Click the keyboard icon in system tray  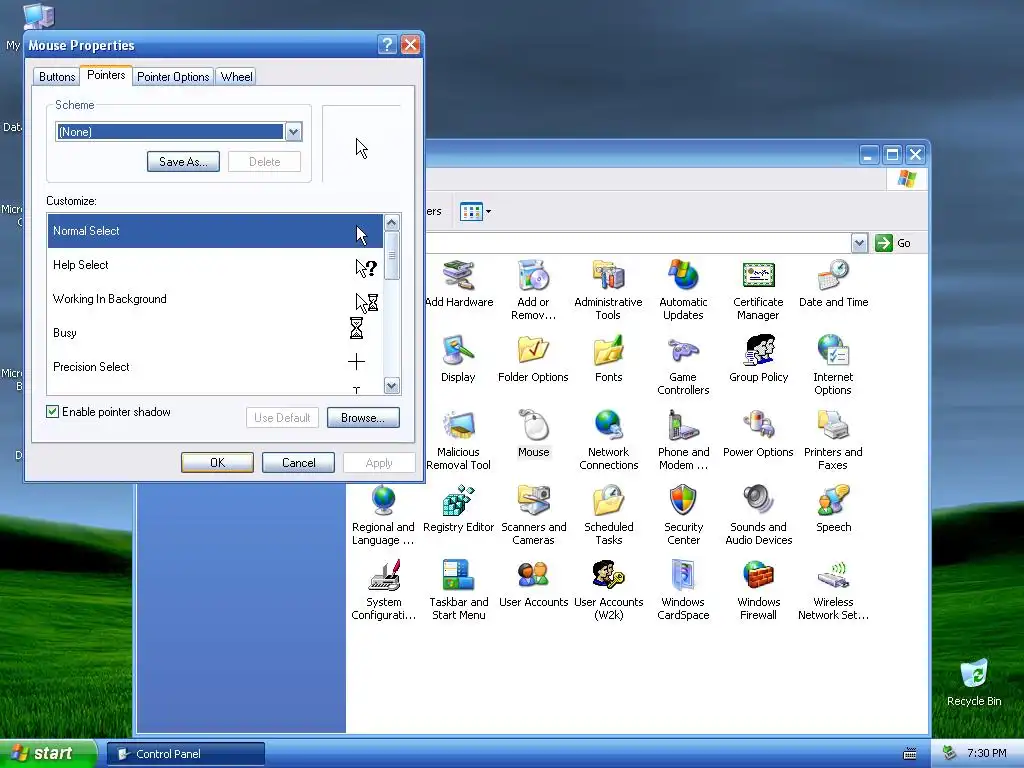910,754
